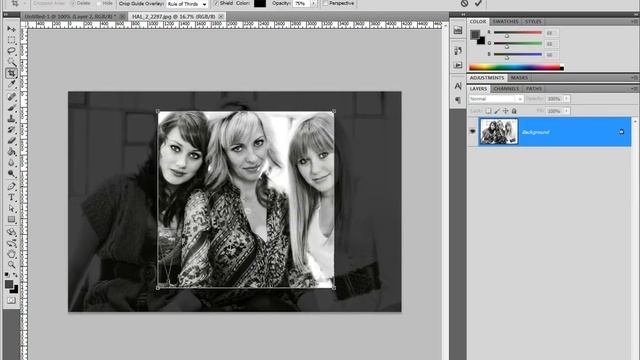Screen dimensions: 640x360
Task: Open the Paragraph panel icon
Action: [x=458, y=100]
